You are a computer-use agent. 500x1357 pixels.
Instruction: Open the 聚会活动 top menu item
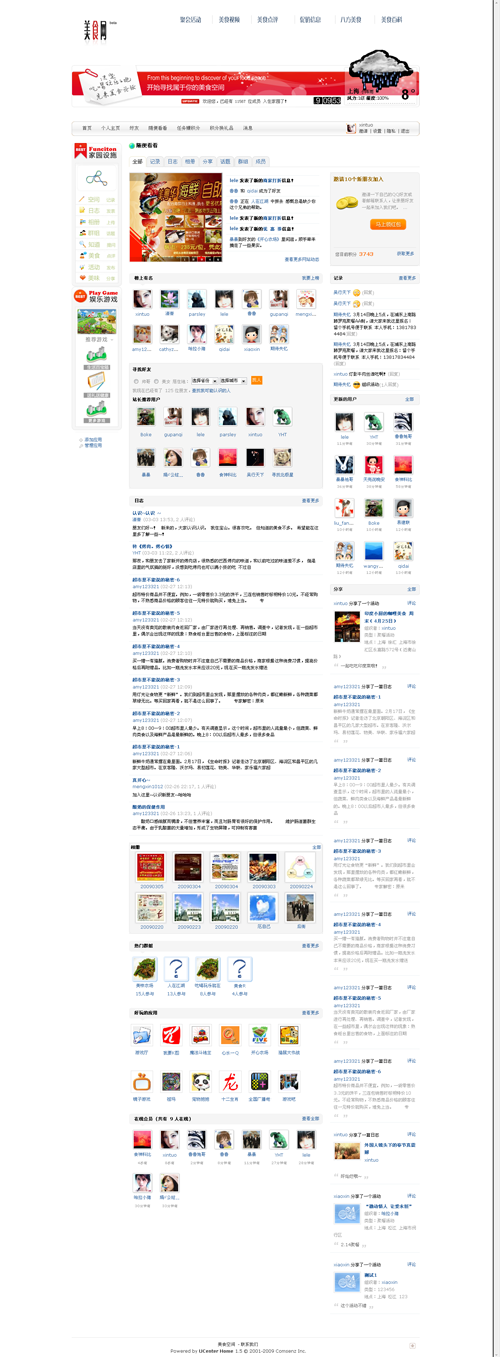pos(190,19)
